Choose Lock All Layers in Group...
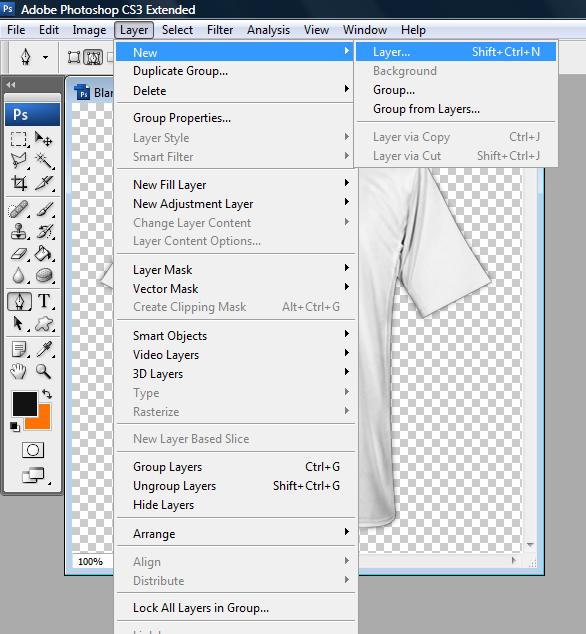 tap(235, 608)
